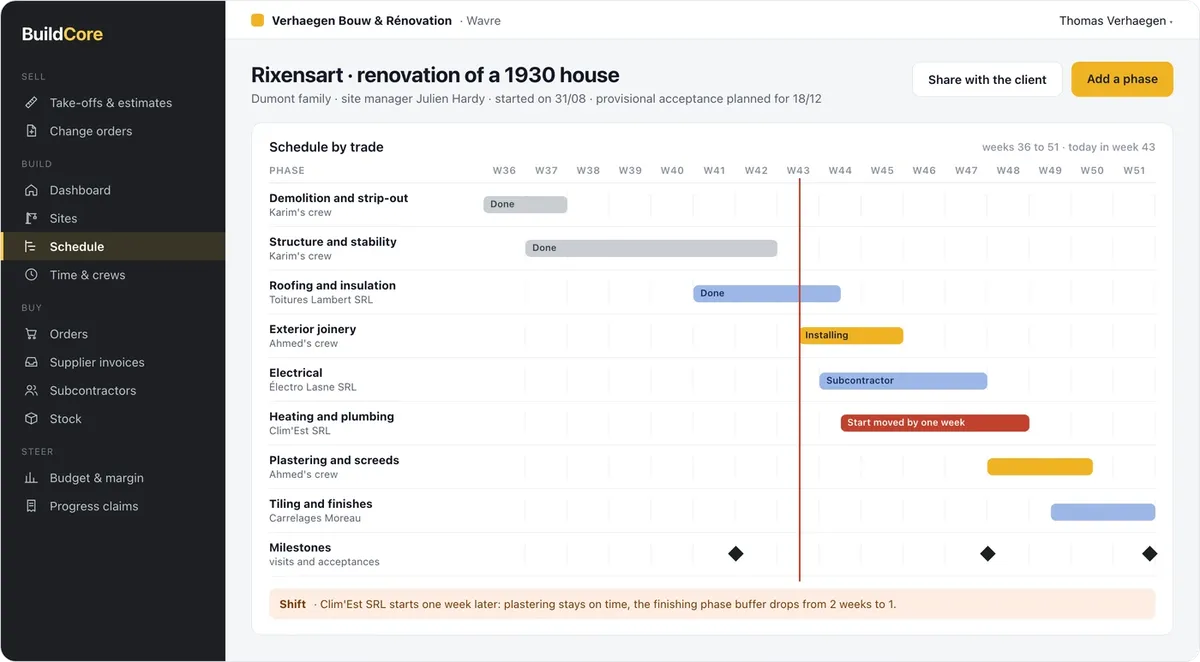This screenshot has height=662, width=1200.
Task: Click the Milestones row label
Action: pyautogui.click(x=300, y=548)
